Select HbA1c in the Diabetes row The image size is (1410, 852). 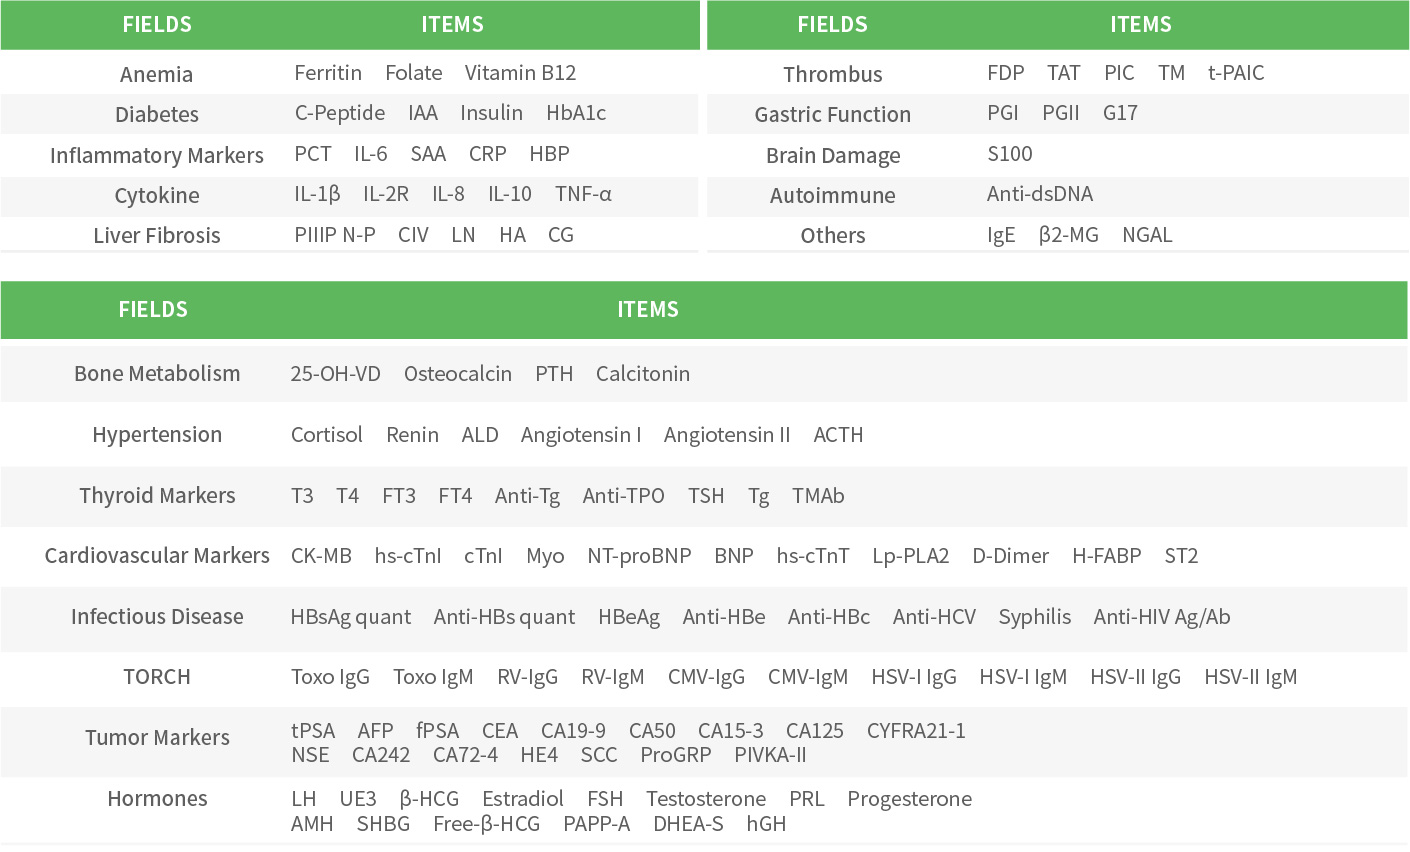576,113
